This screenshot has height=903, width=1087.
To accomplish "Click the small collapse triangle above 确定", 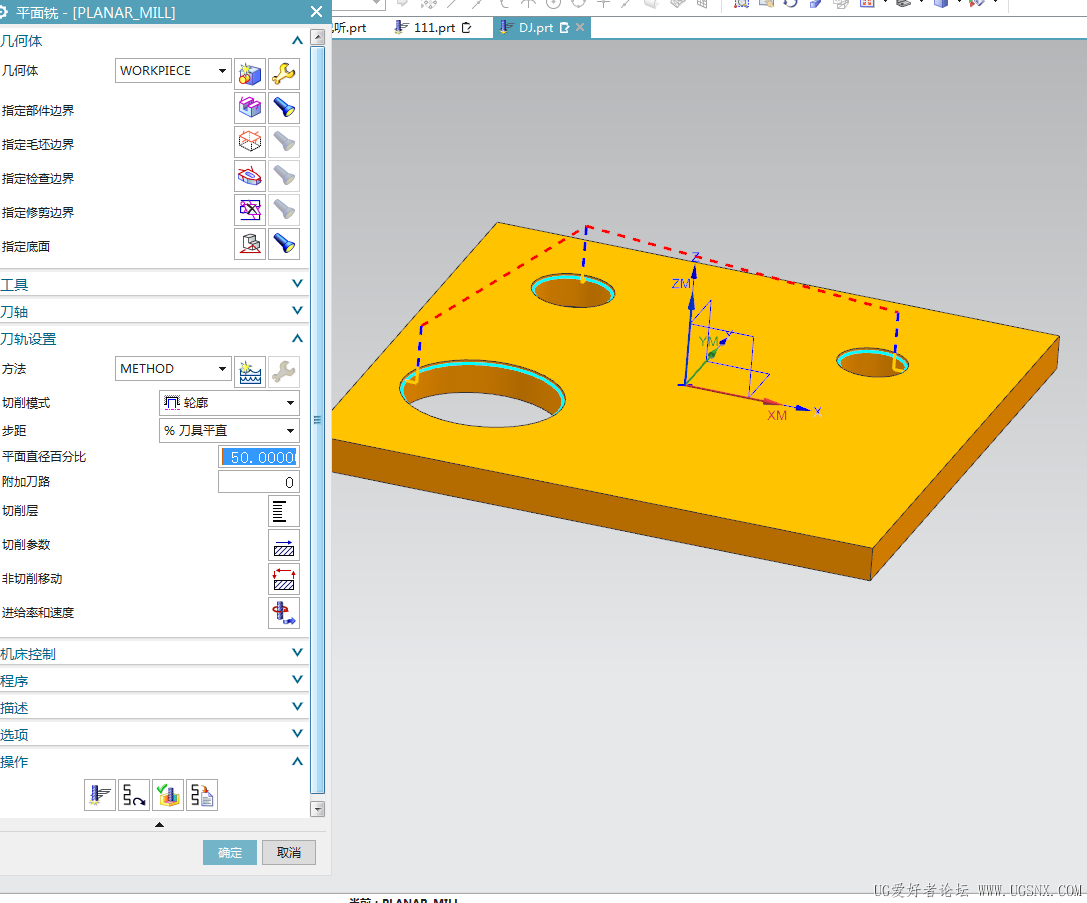I will (159, 825).
